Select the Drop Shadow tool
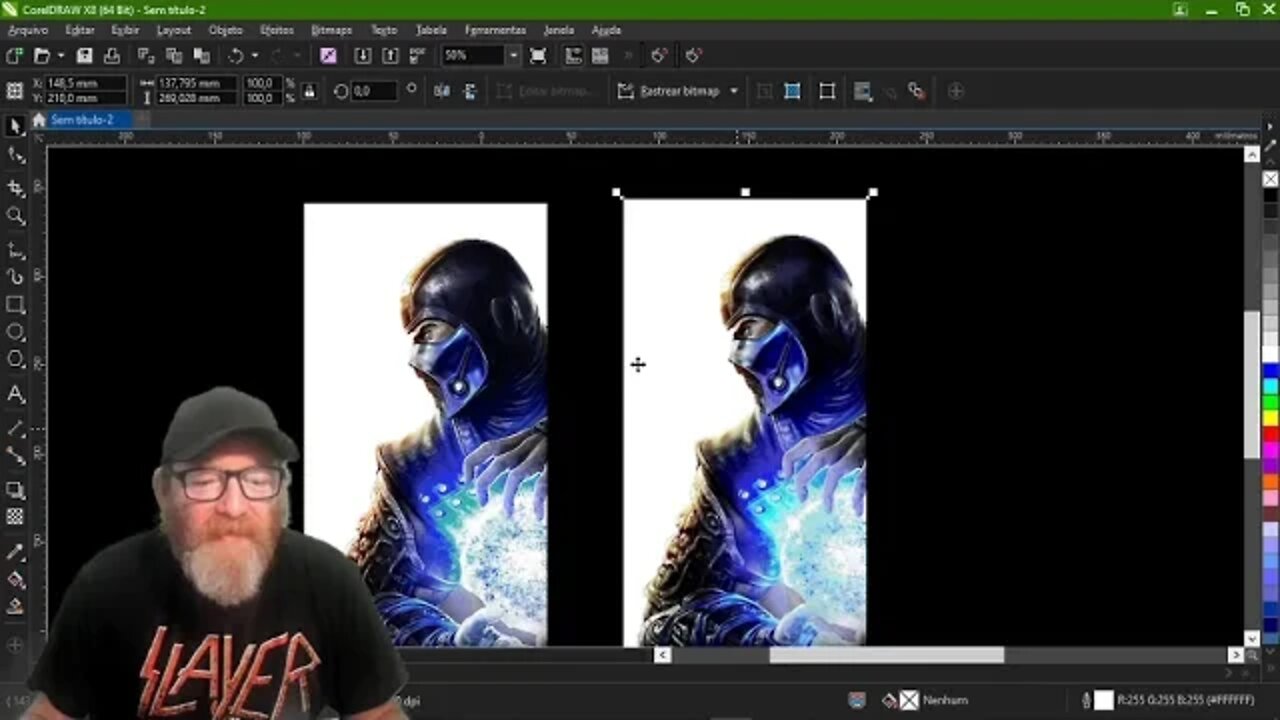 click(15, 490)
